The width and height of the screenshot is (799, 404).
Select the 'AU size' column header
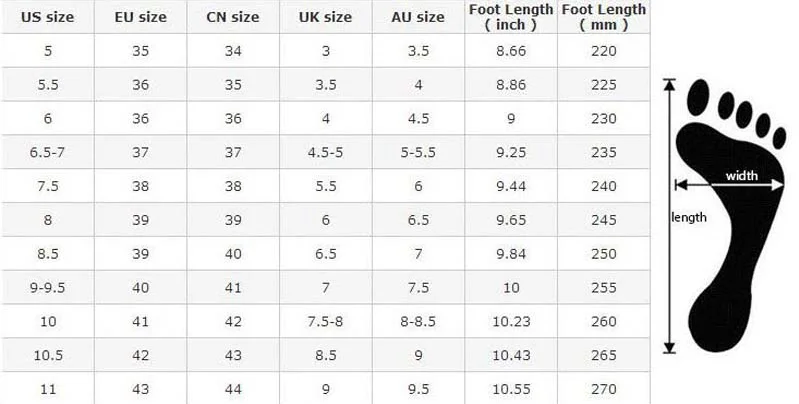click(x=418, y=17)
